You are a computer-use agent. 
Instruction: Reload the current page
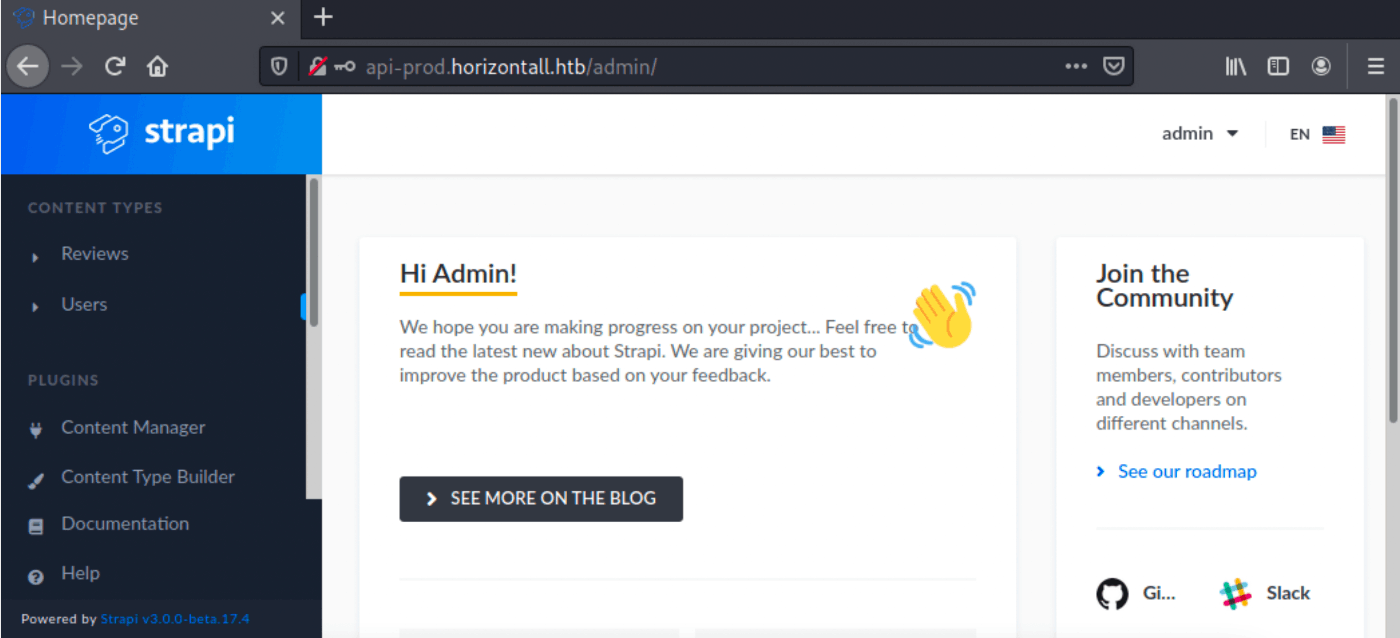tap(115, 67)
